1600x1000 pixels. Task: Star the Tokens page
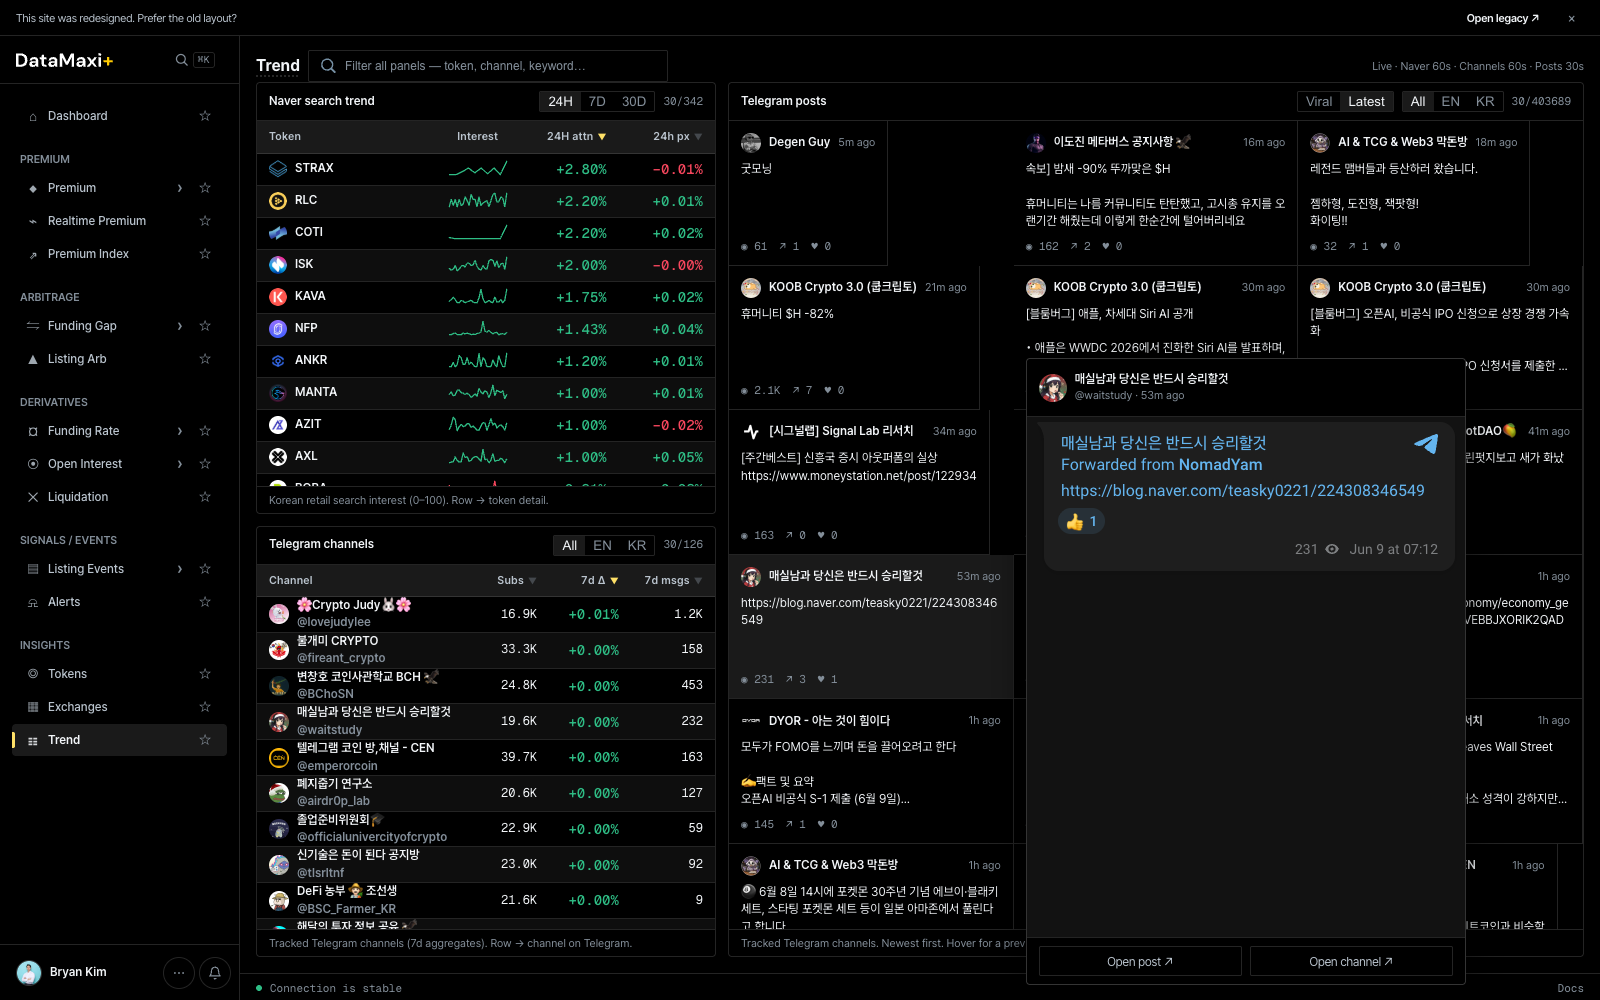tap(205, 674)
